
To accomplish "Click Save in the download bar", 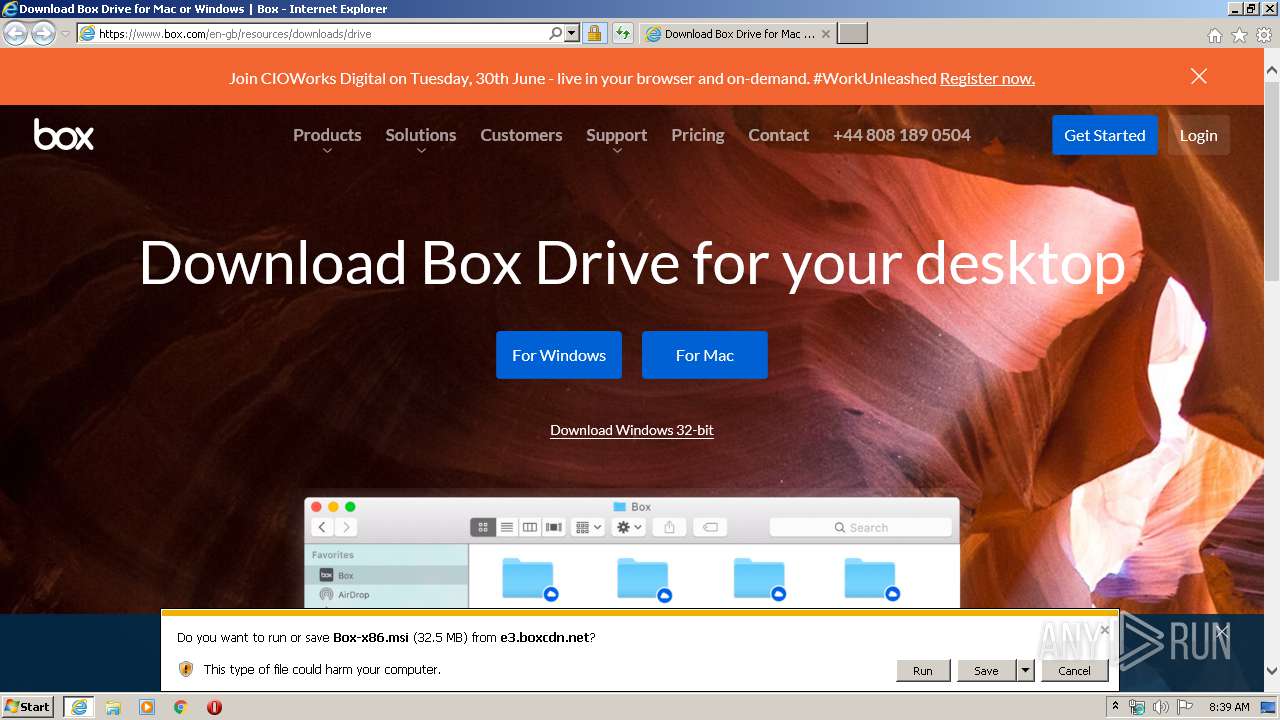I will 986,671.
